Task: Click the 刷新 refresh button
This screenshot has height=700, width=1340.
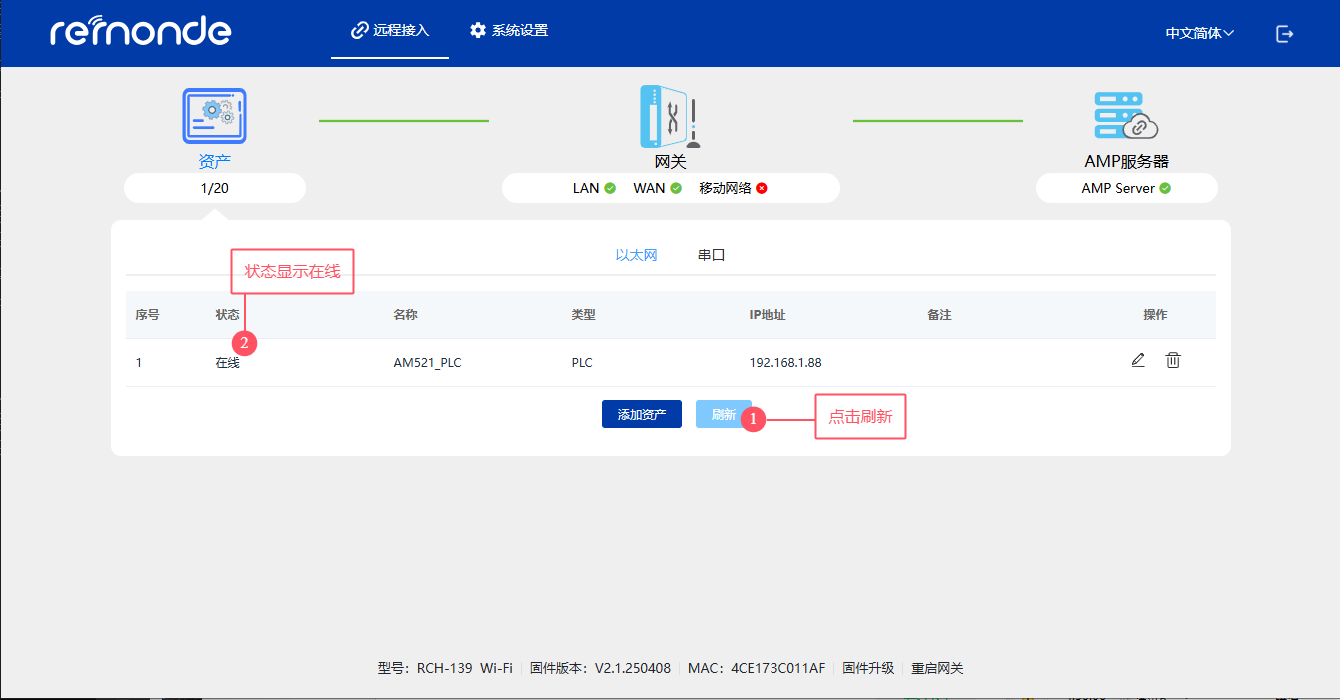Action: [x=724, y=414]
